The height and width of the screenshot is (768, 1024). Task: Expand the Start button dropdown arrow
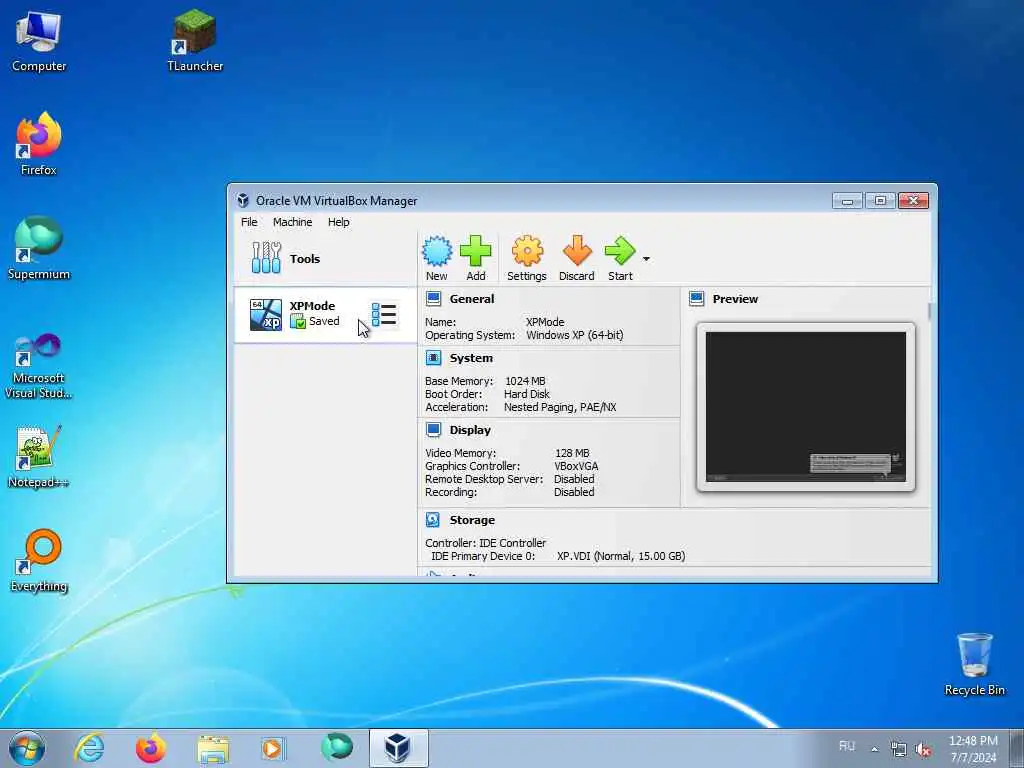646,259
